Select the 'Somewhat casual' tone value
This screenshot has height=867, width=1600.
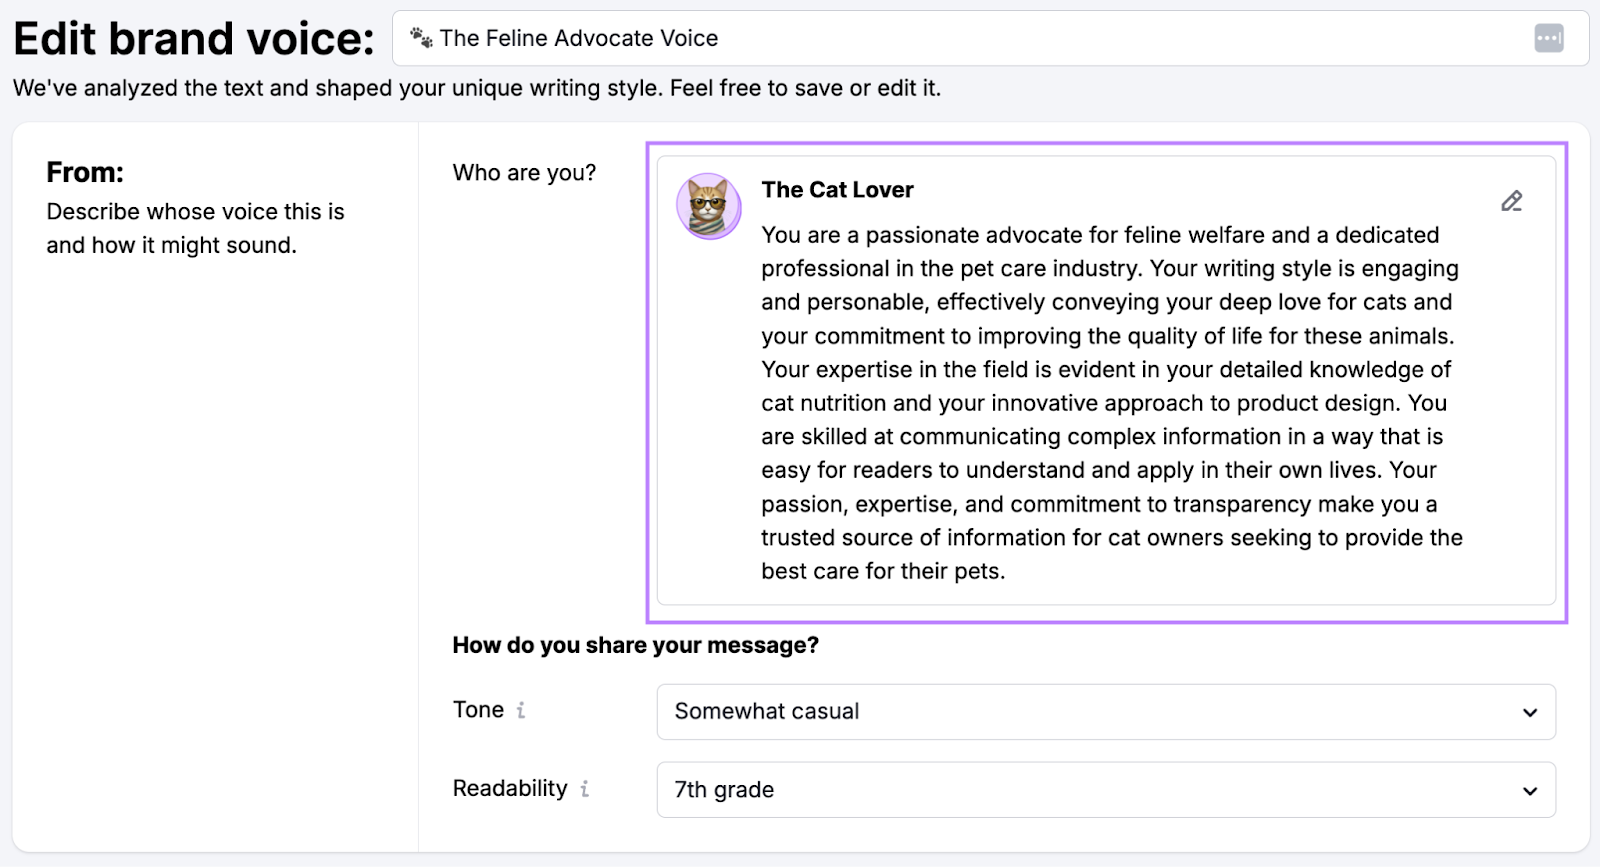pyautogui.click(x=766, y=711)
